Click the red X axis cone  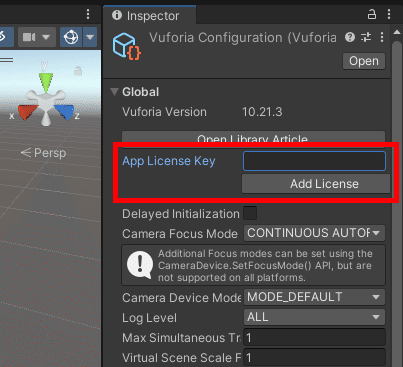point(26,111)
